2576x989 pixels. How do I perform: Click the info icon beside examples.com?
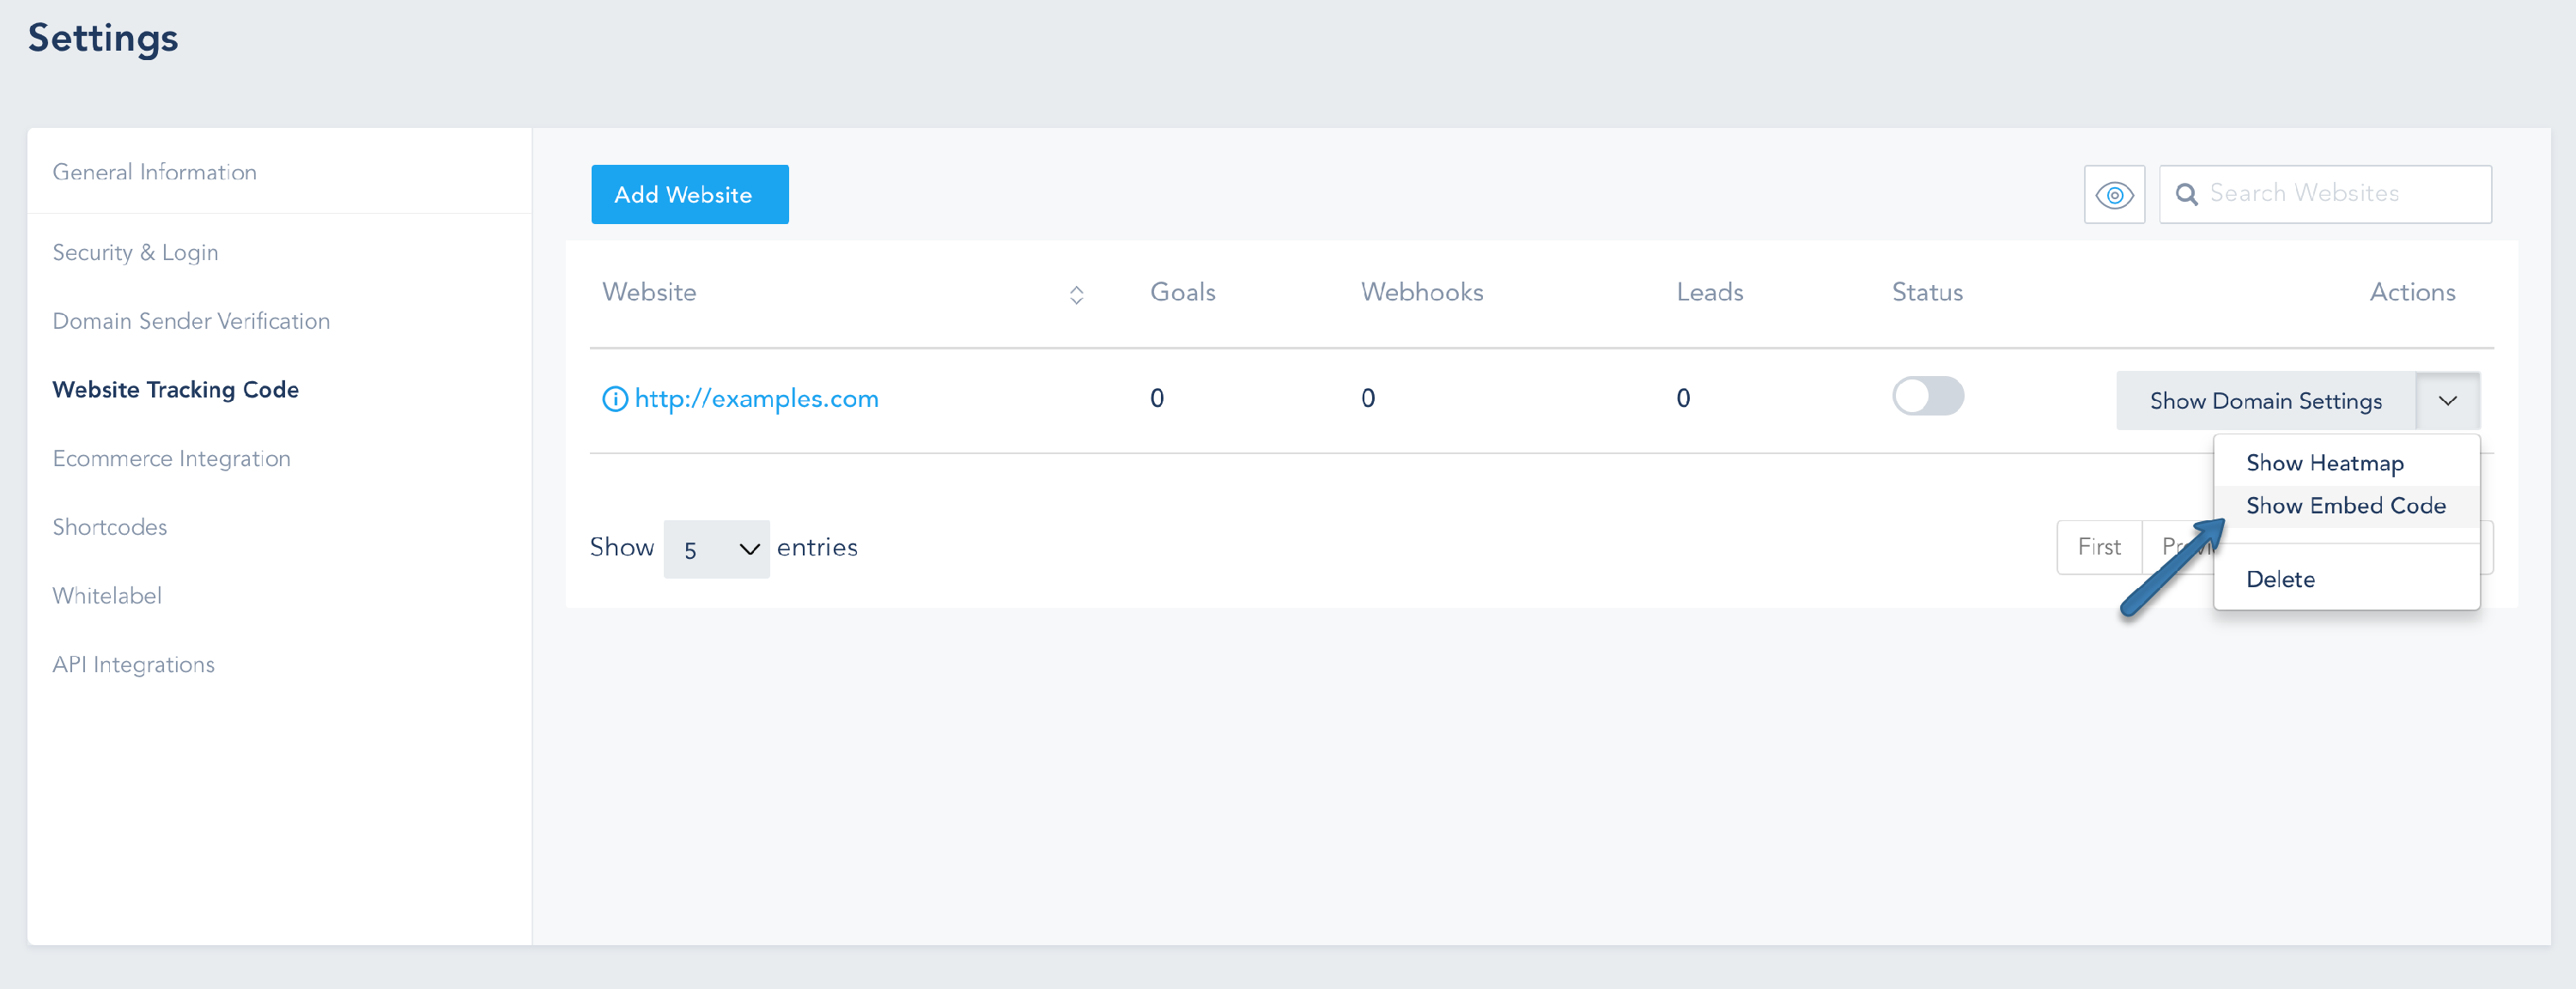pos(614,399)
